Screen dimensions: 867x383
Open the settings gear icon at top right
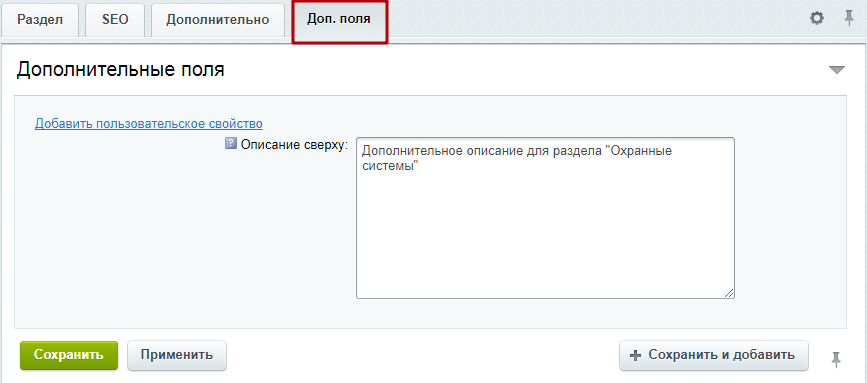816,19
